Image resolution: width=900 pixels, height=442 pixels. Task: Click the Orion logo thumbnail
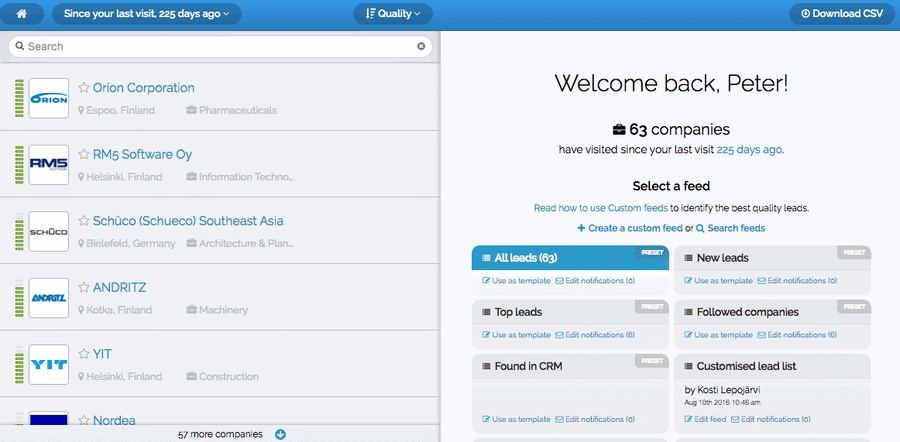[x=49, y=98]
